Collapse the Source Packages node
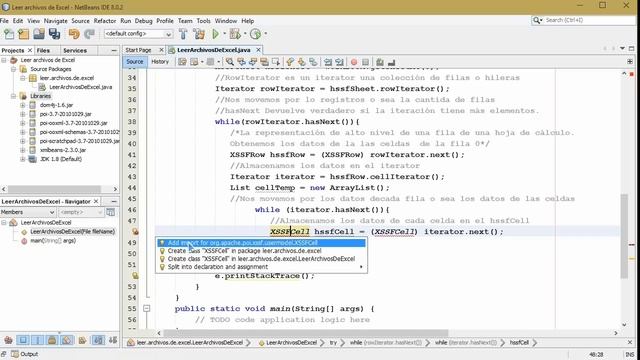The image size is (640, 360). click(13, 69)
